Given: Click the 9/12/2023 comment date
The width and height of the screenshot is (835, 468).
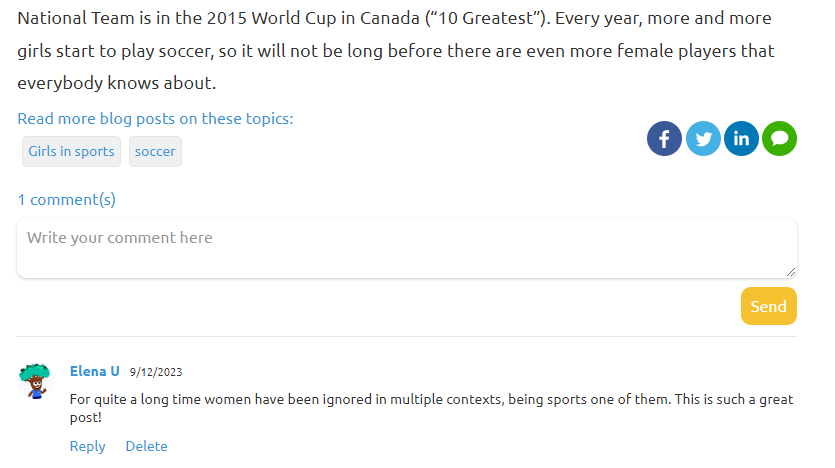Looking at the screenshot, I should click(x=156, y=372).
